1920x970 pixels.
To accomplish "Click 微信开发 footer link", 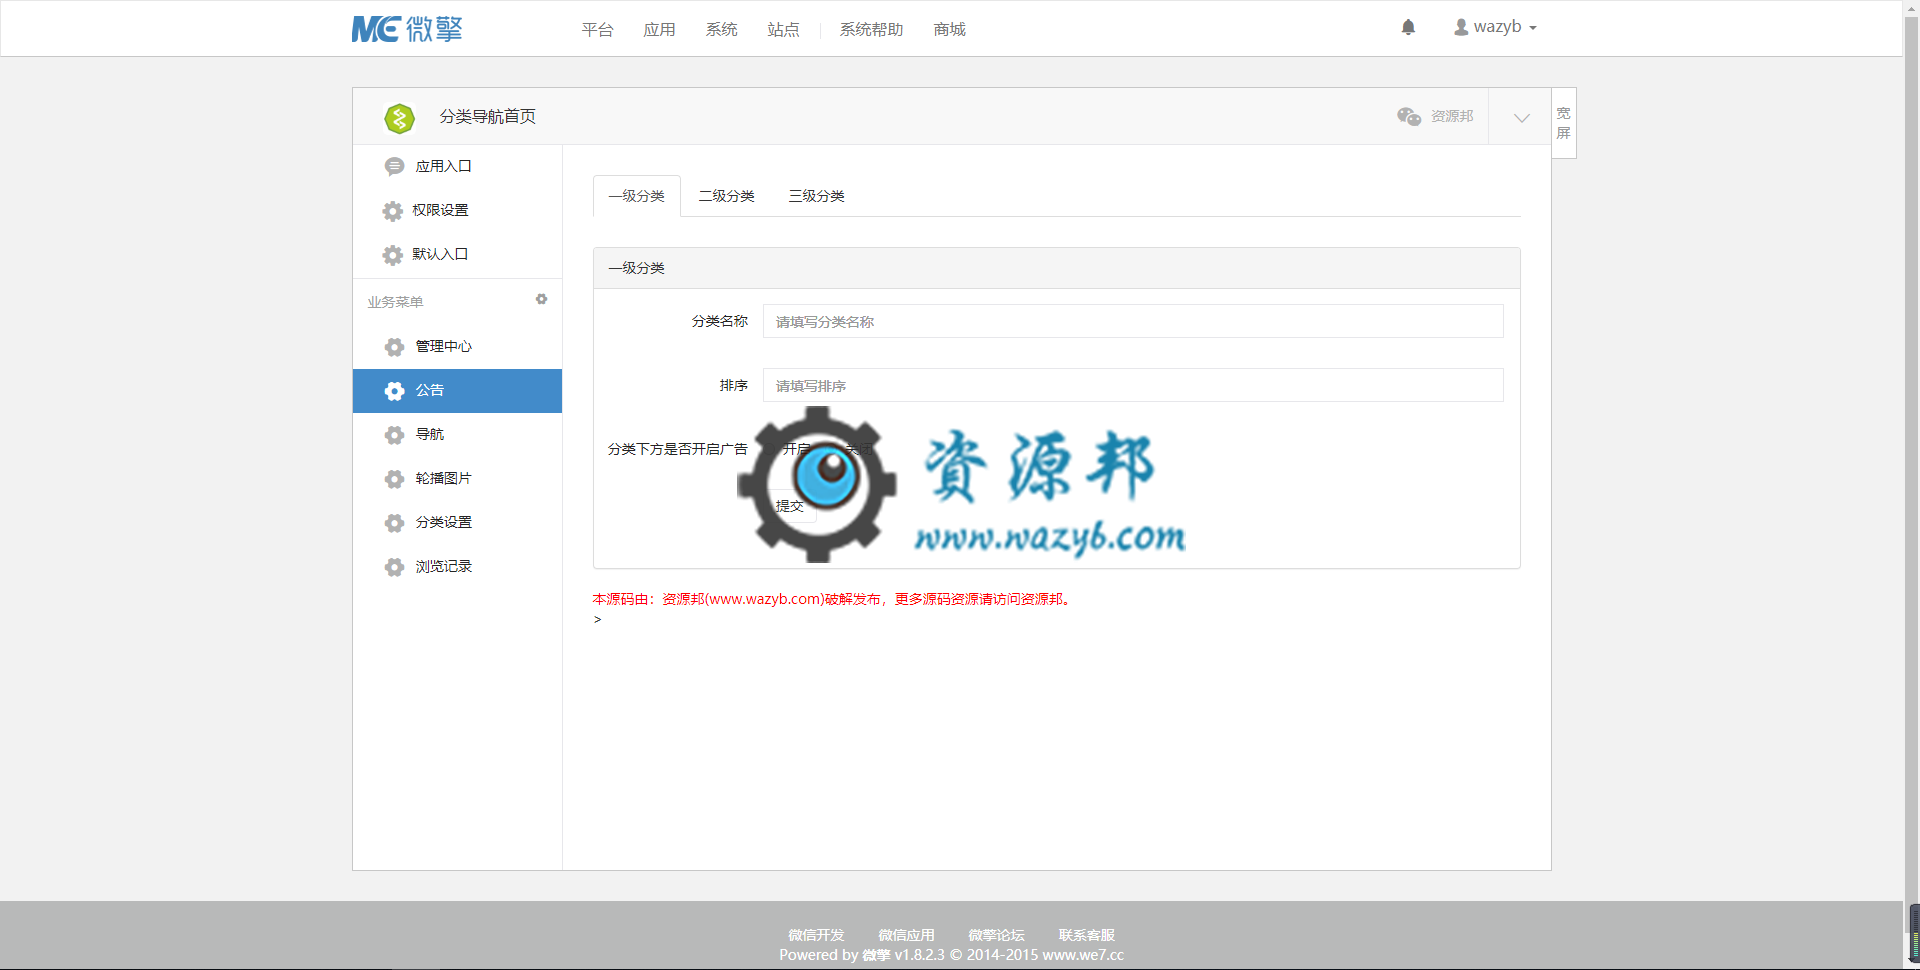I will click(816, 935).
